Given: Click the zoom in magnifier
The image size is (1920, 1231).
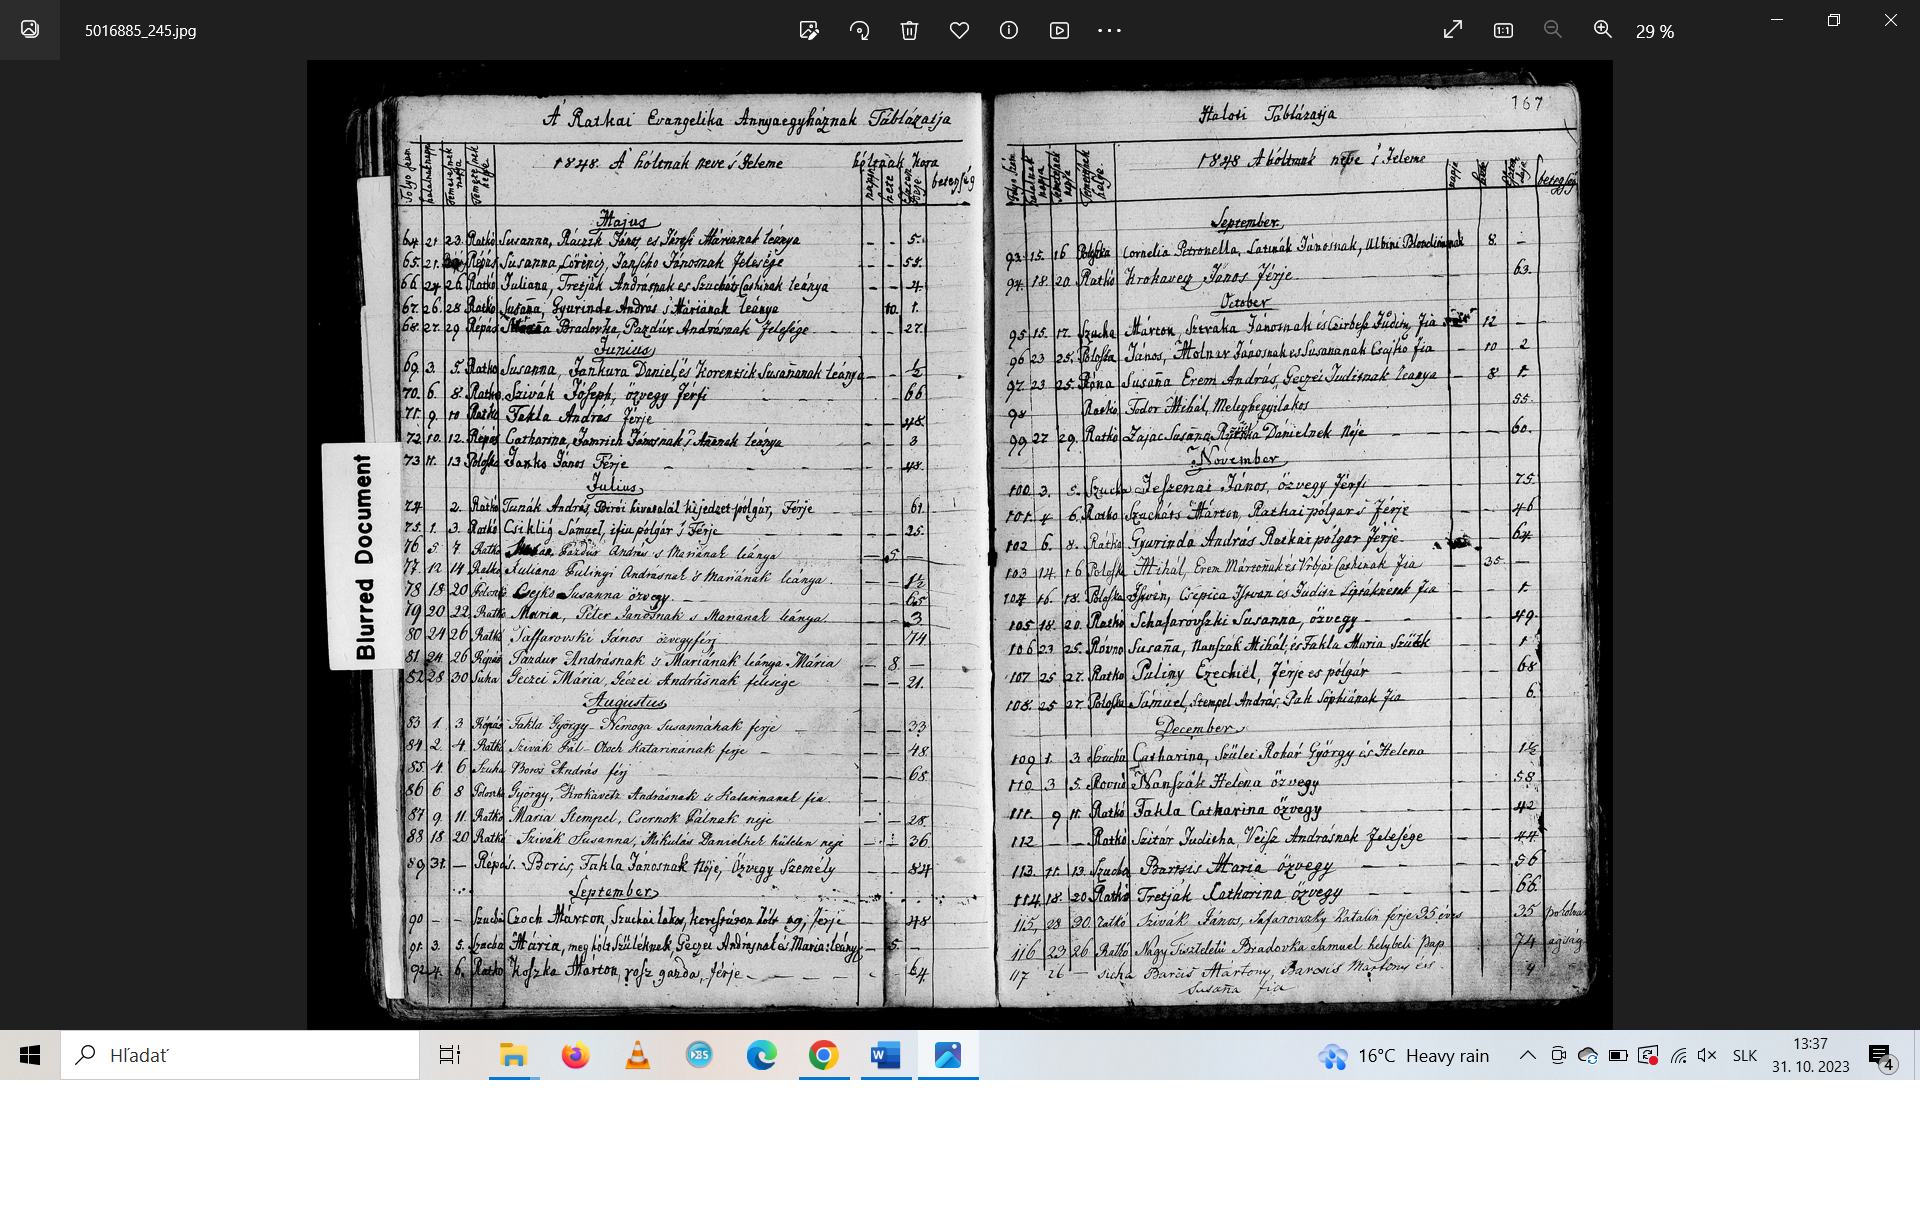Looking at the screenshot, I should (1603, 30).
